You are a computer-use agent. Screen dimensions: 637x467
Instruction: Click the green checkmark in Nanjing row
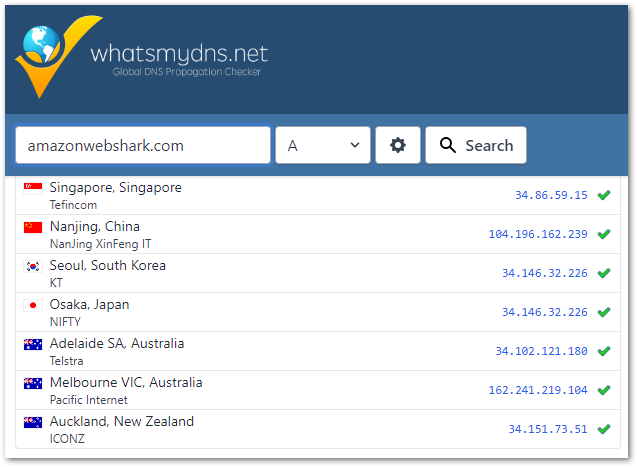click(604, 234)
